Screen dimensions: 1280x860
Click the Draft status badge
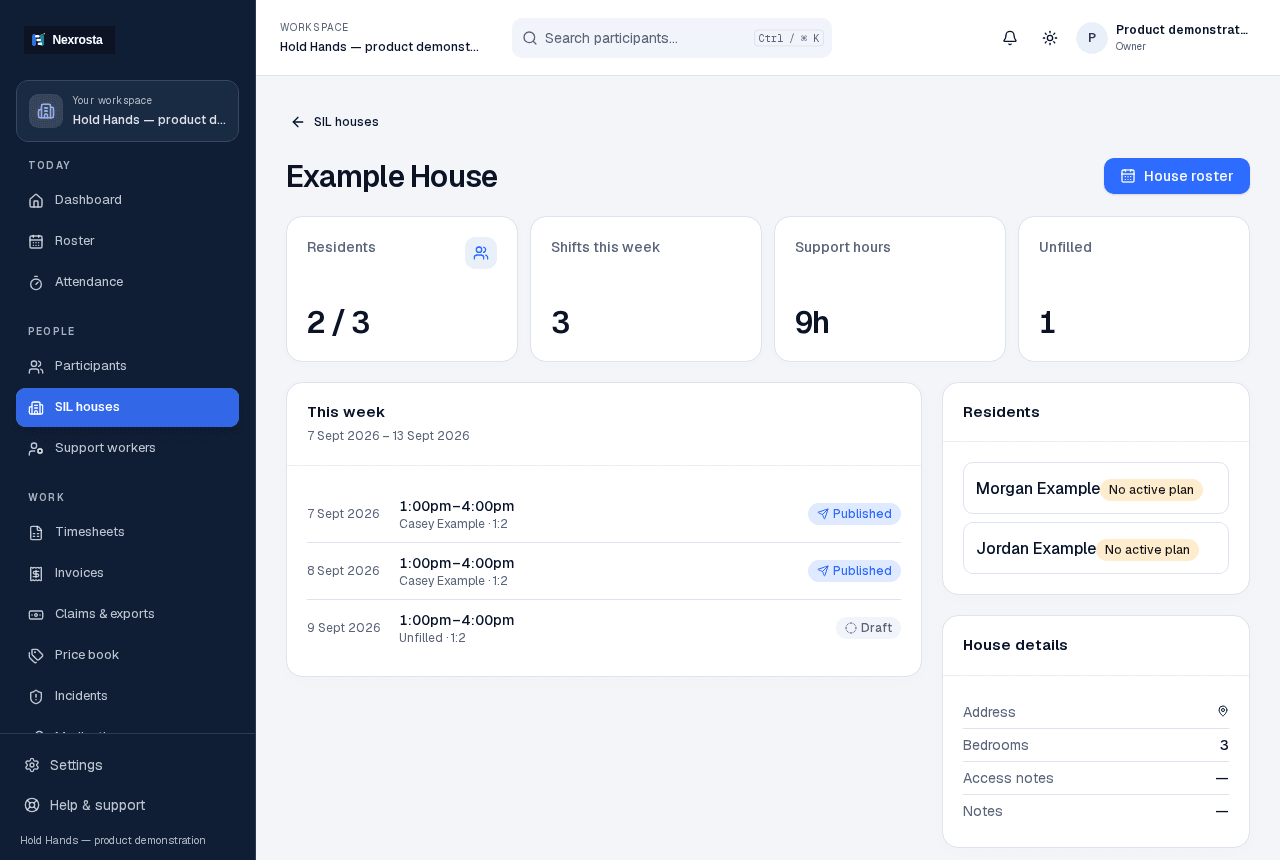coord(868,628)
